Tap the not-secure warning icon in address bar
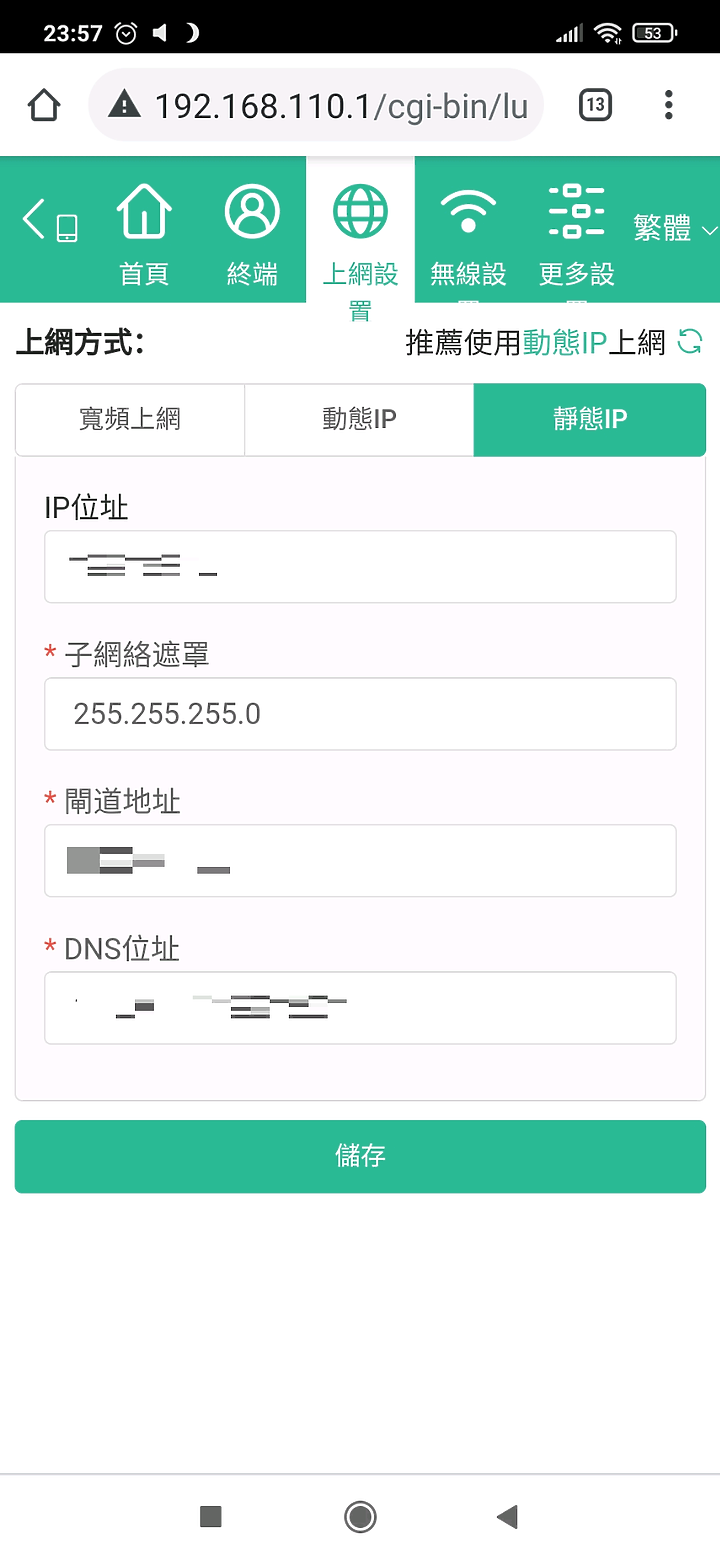The image size is (720, 1560). (x=124, y=105)
